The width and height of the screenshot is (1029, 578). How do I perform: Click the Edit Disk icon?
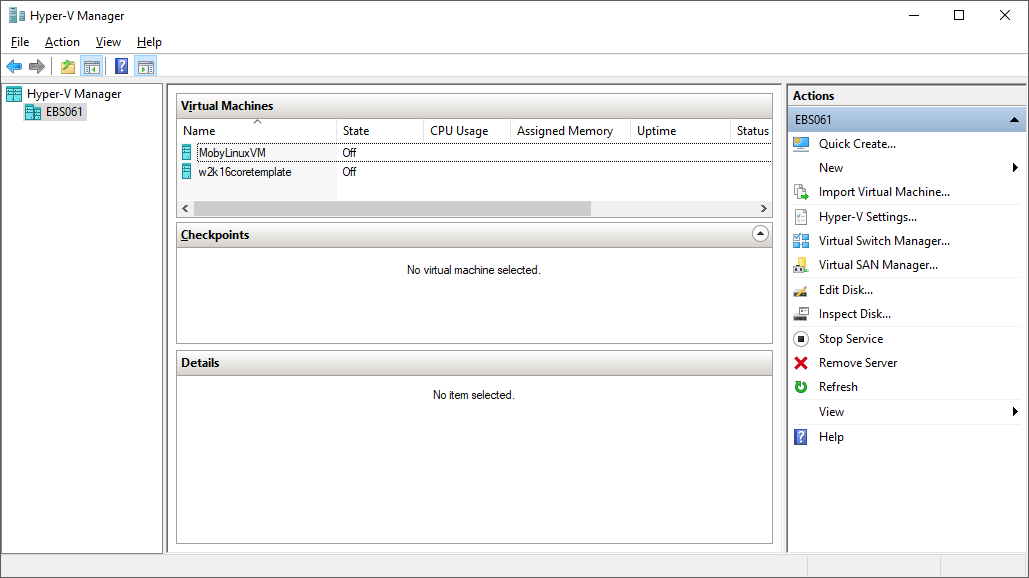click(801, 290)
